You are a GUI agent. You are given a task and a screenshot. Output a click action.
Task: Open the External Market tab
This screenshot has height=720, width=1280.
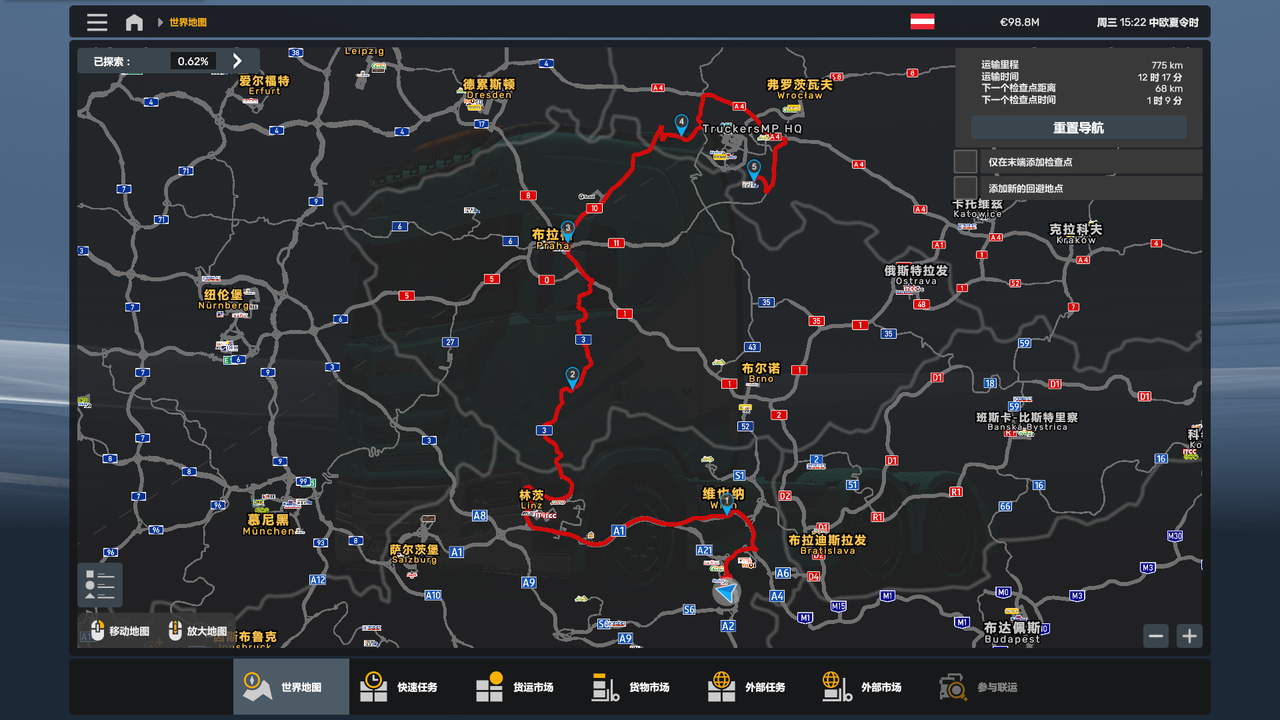[x=871, y=687]
